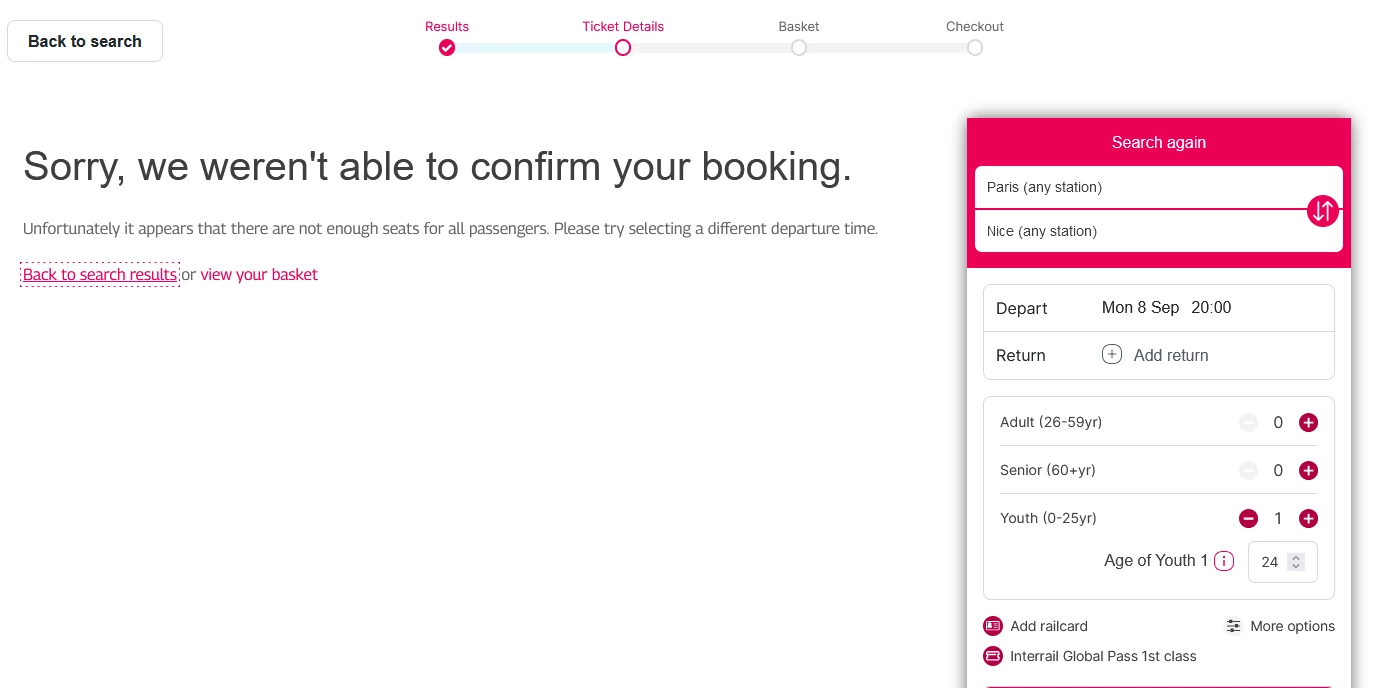Follow the Back to search results link
Screen dimensions: 1380x688
pos(100,274)
